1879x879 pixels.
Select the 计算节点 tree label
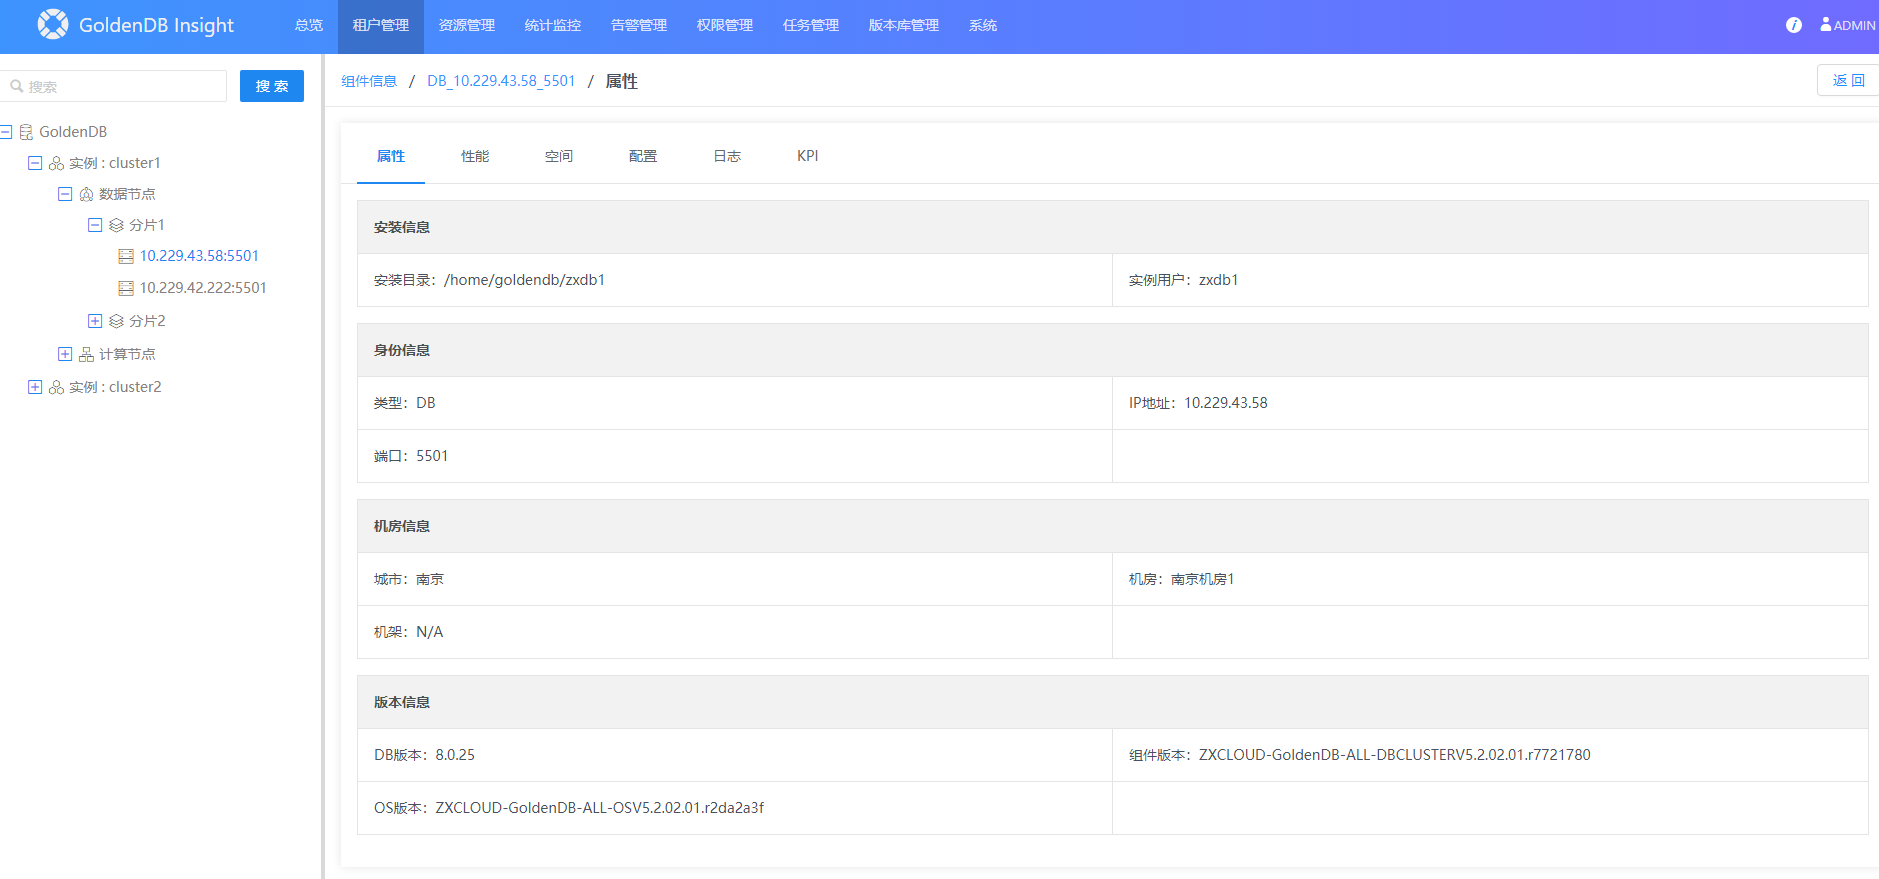coord(127,354)
